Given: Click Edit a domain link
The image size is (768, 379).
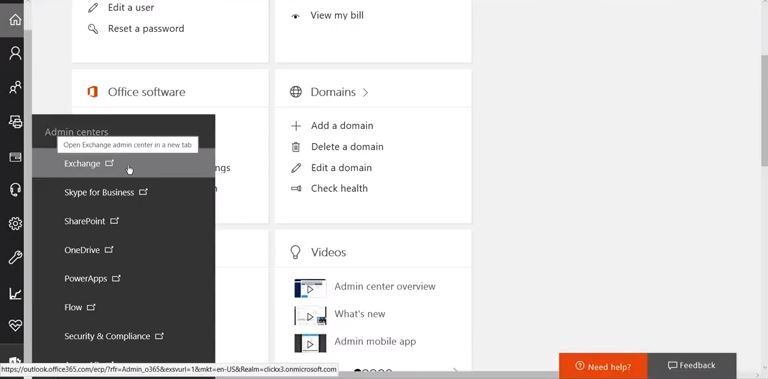Looking at the screenshot, I should click(x=341, y=168).
